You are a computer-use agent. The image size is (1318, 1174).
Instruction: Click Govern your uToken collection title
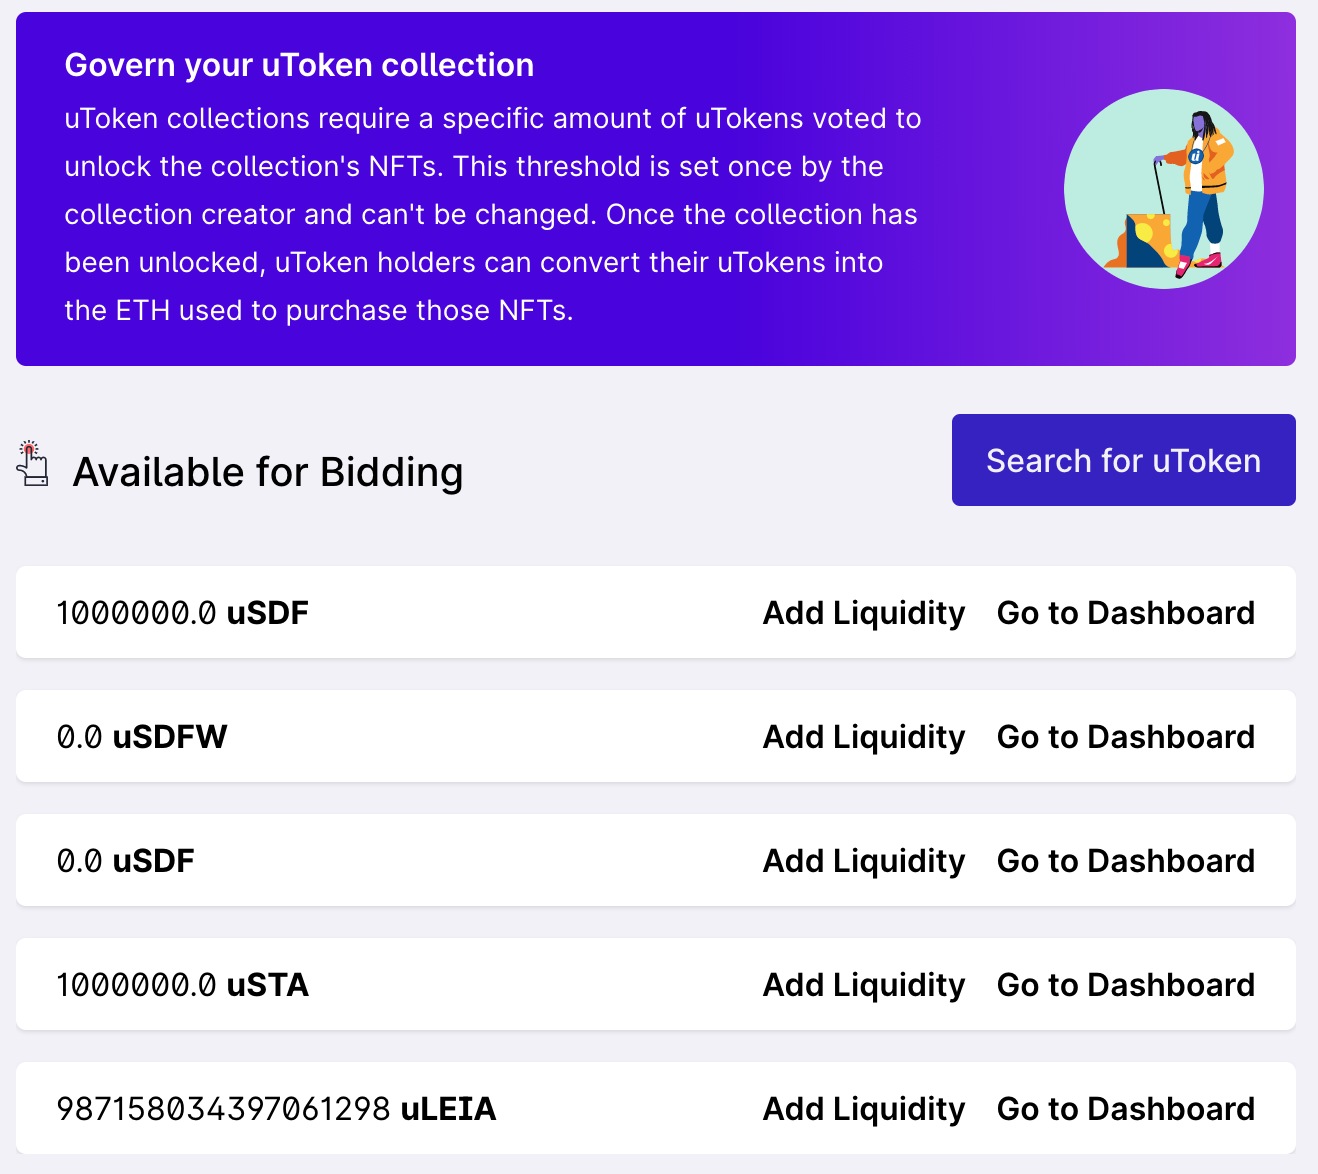(299, 65)
